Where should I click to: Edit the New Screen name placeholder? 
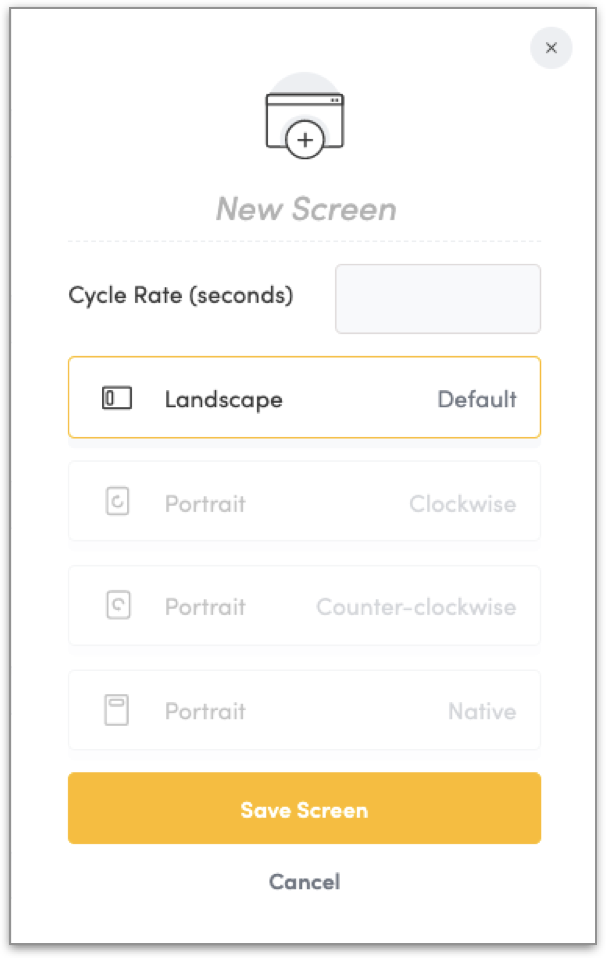pos(305,209)
